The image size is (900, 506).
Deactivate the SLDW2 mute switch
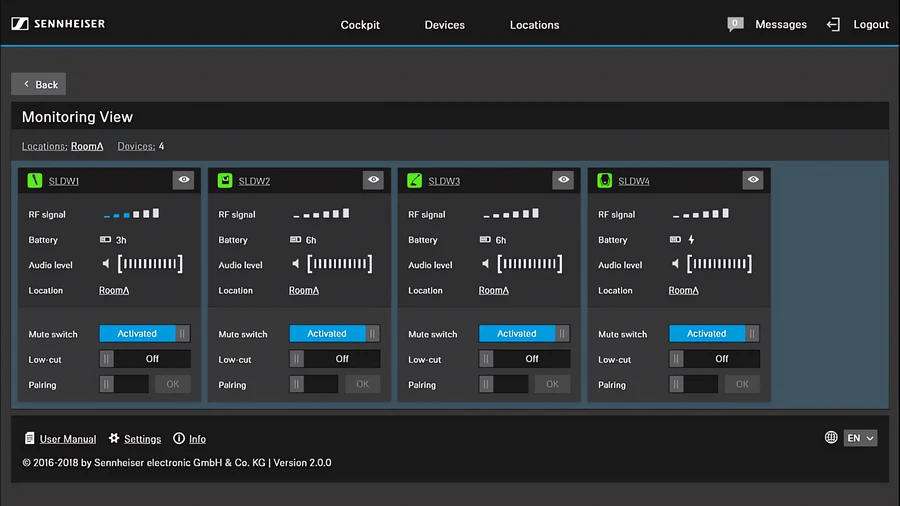pos(335,333)
